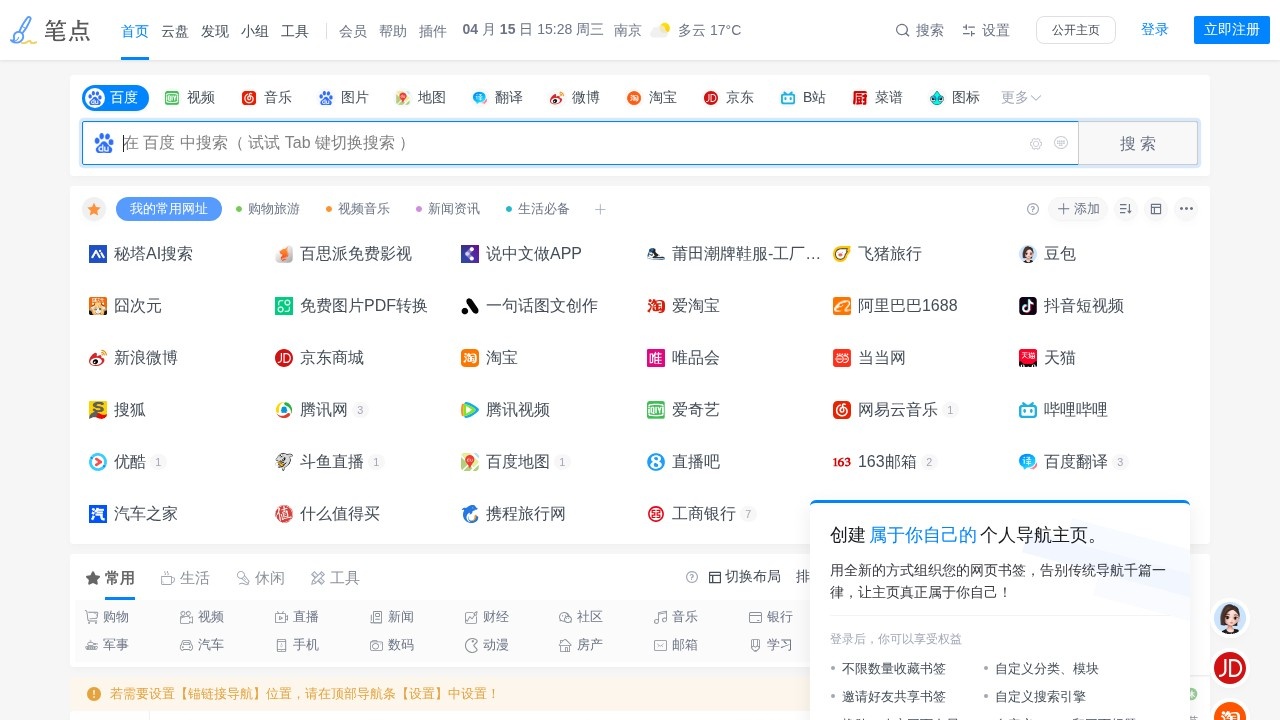Click the orange star favorites icon
Image resolution: width=1280 pixels, height=720 pixels.
pos(94,209)
